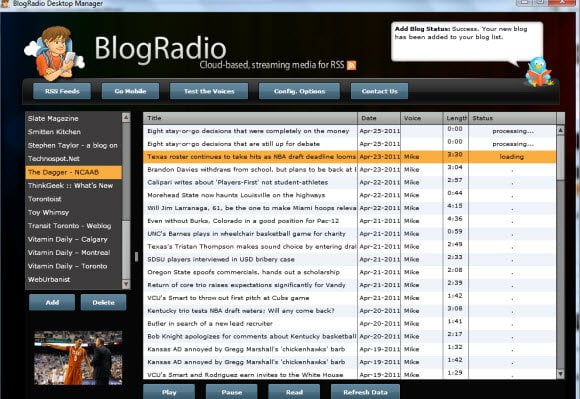Click the blue bird reading mascot
This screenshot has width=580, height=399.
[538, 72]
